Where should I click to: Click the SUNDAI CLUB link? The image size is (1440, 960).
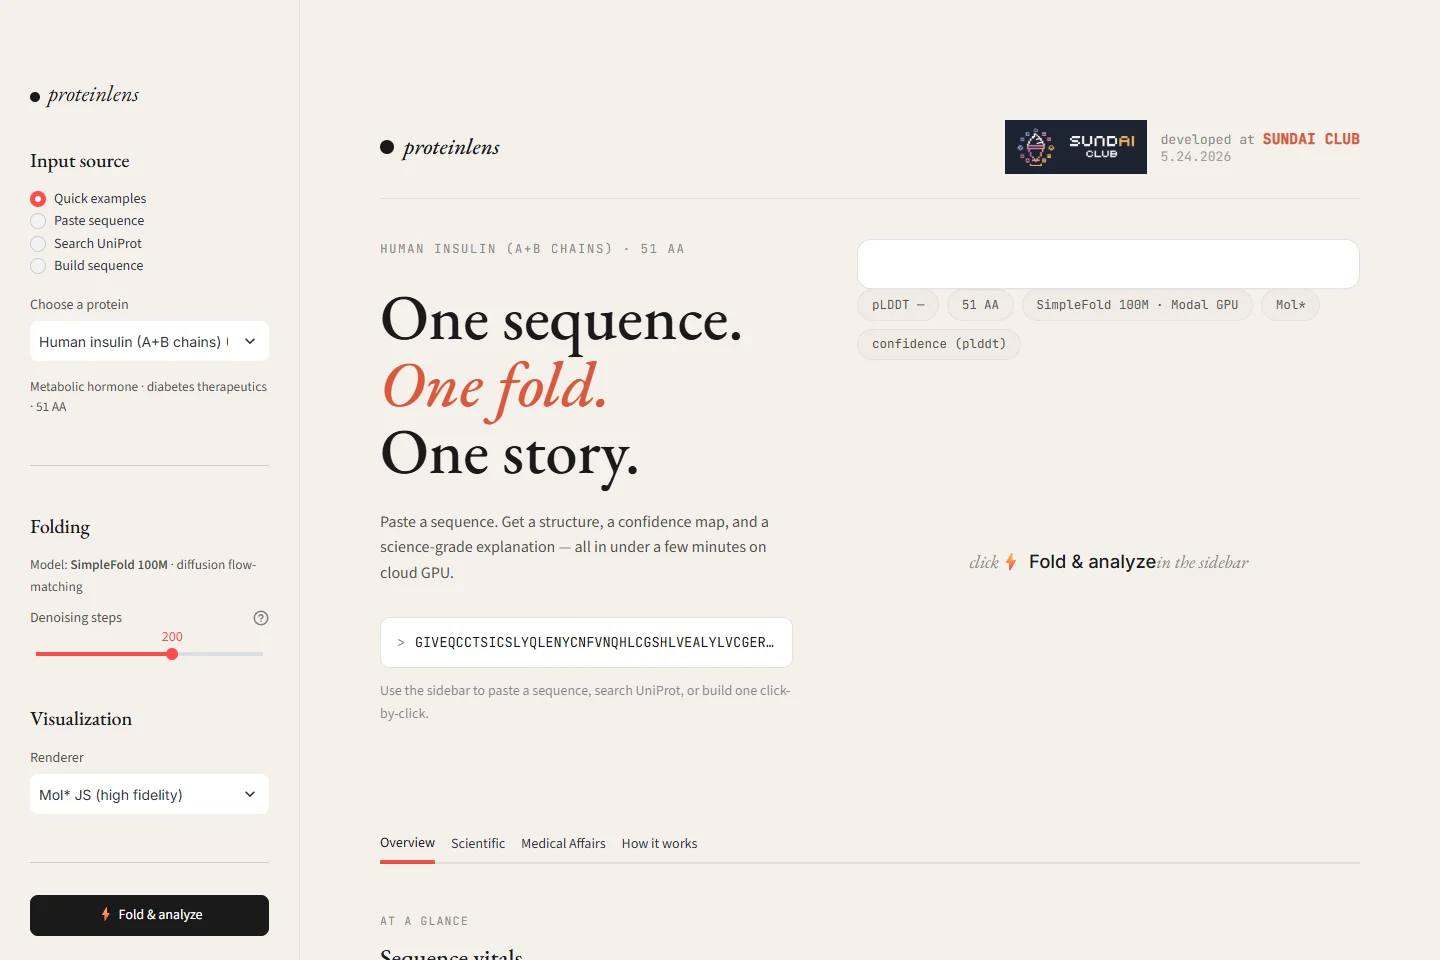pos(1311,139)
